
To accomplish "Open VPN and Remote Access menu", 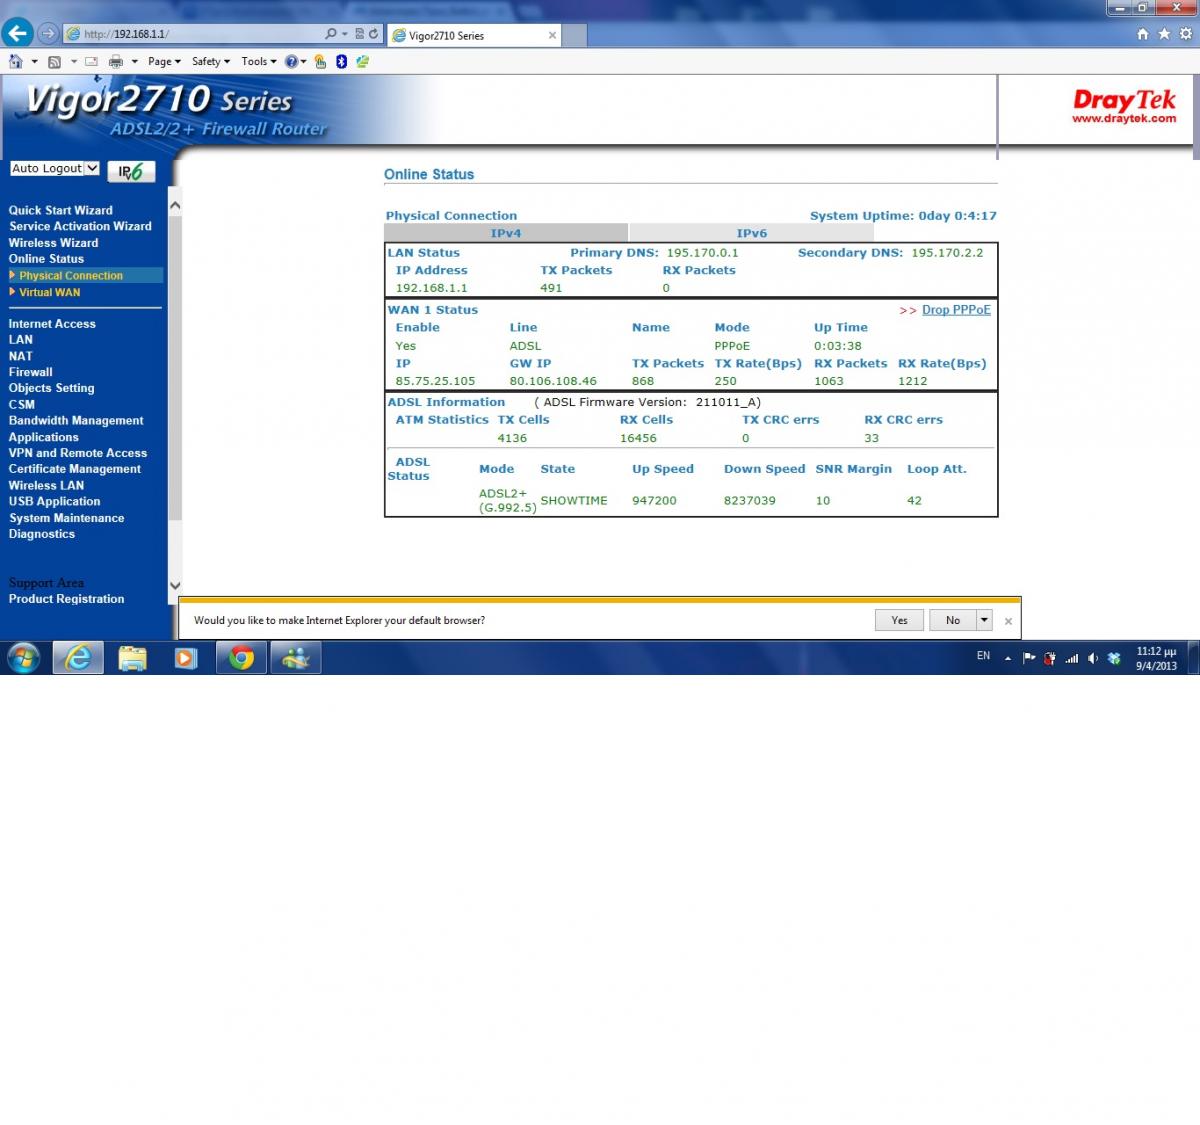I will [x=78, y=453].
